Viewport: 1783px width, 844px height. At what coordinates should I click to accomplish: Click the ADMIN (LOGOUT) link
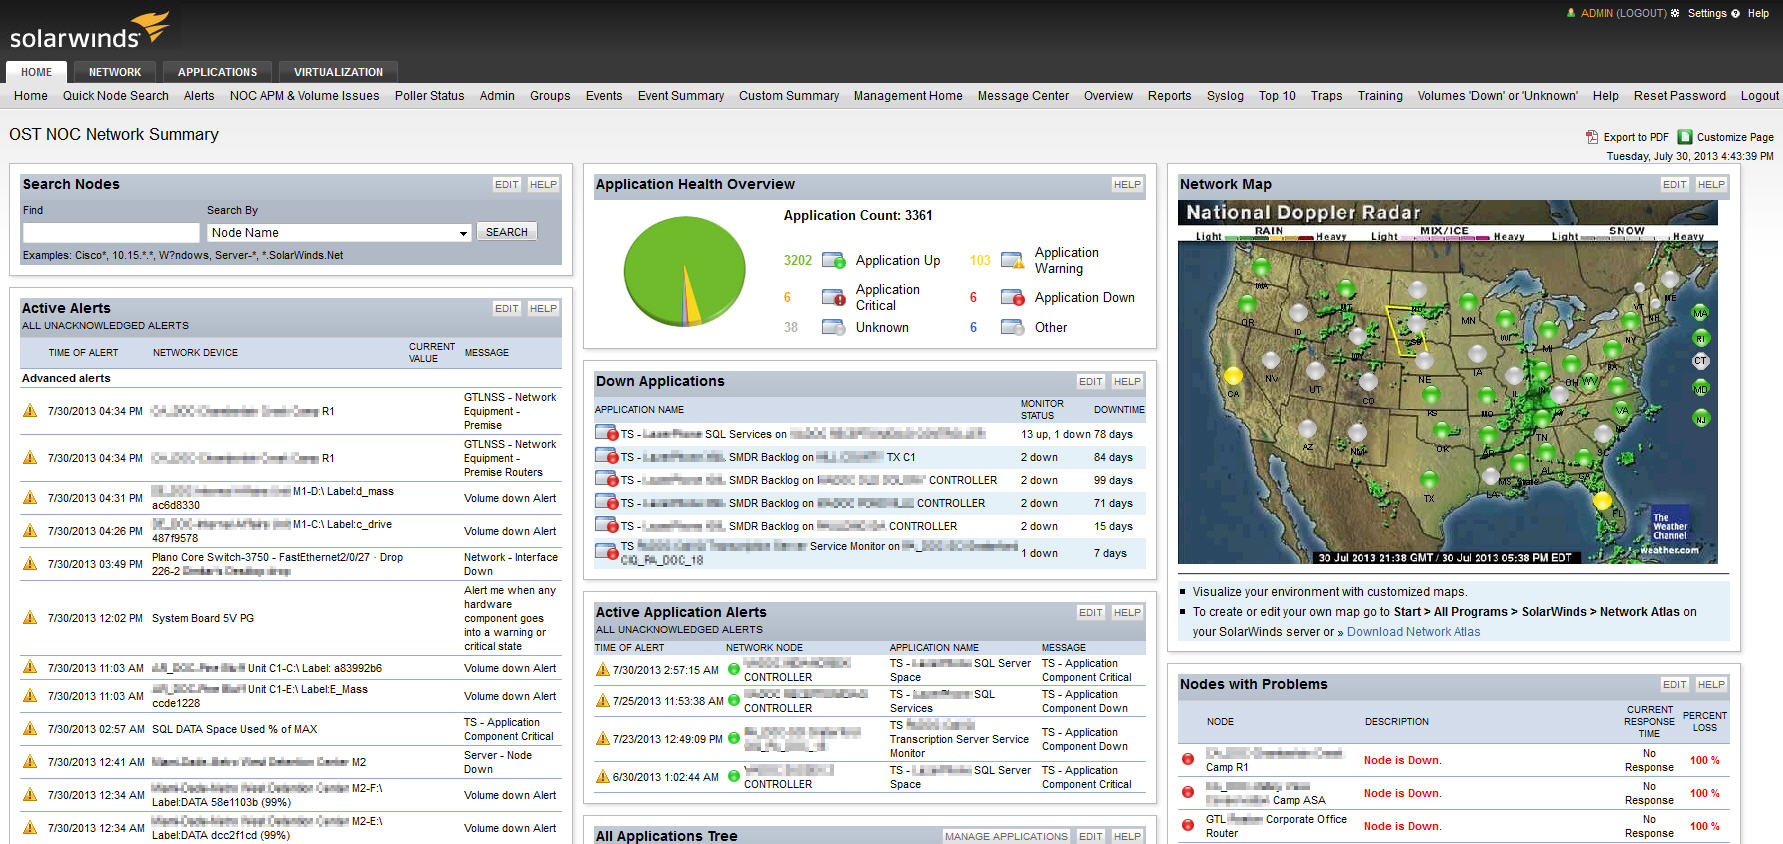pos(1624,13)
